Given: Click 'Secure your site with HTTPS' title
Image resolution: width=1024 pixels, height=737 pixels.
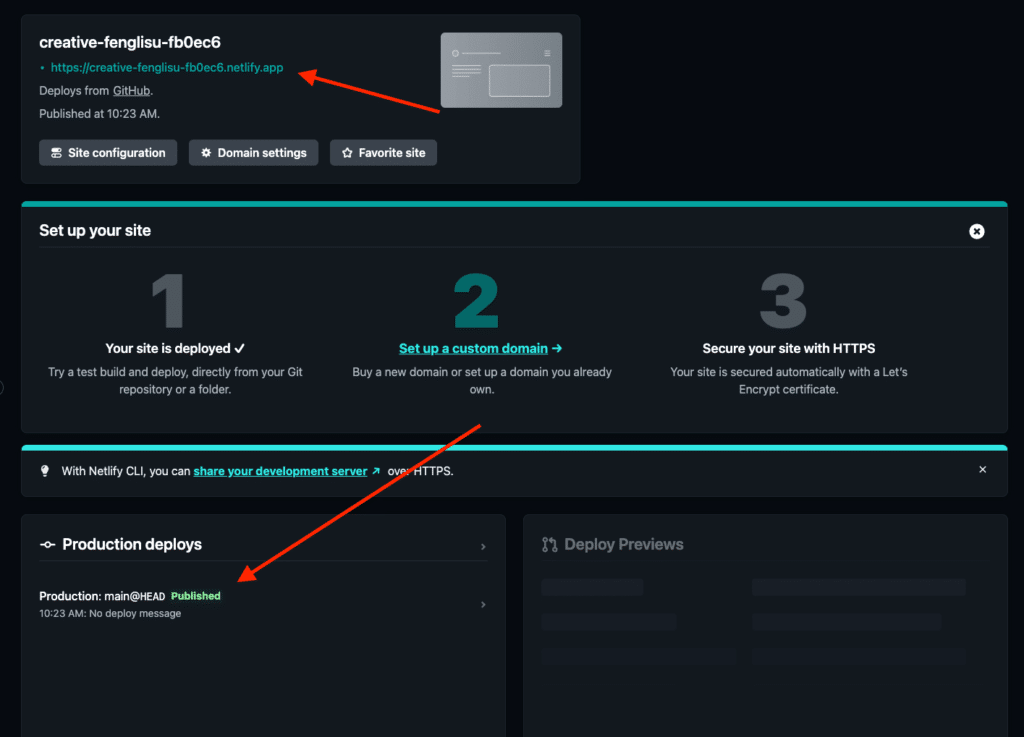Looking at the screenshot, I should click(x=789, y=349).
